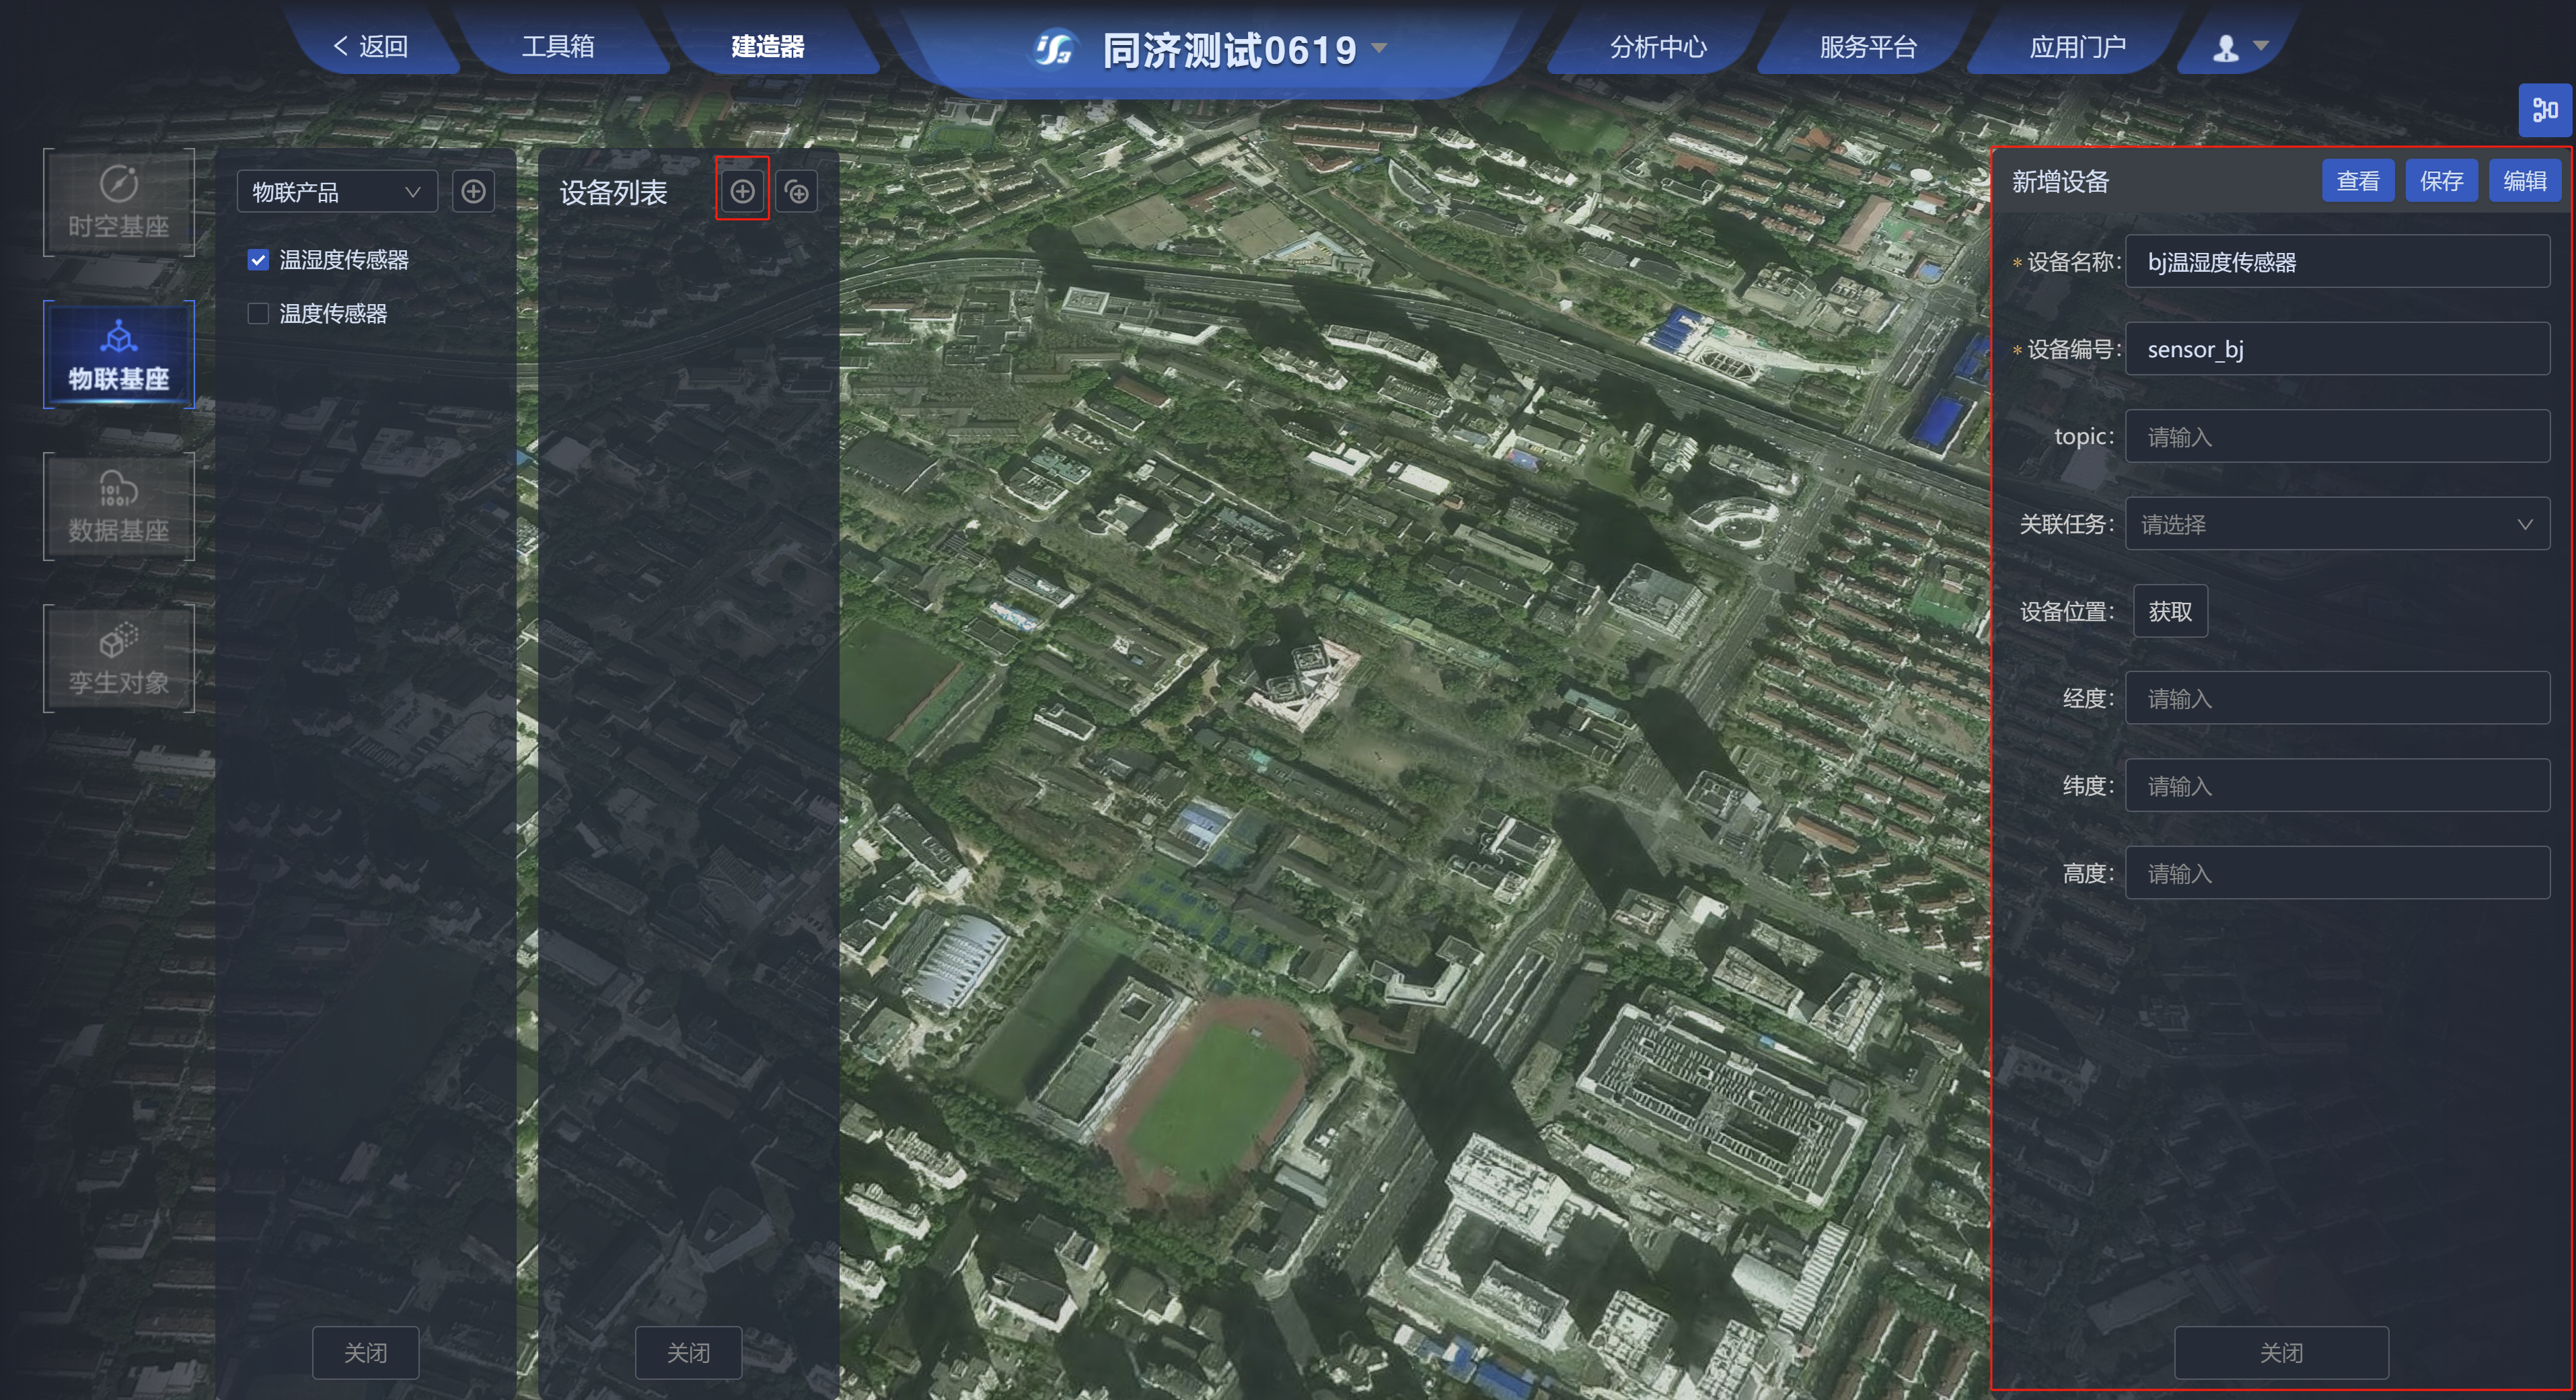
Task: Close the 新增设备 panel with 关闭
Action: click(x=2281, y=1353)
